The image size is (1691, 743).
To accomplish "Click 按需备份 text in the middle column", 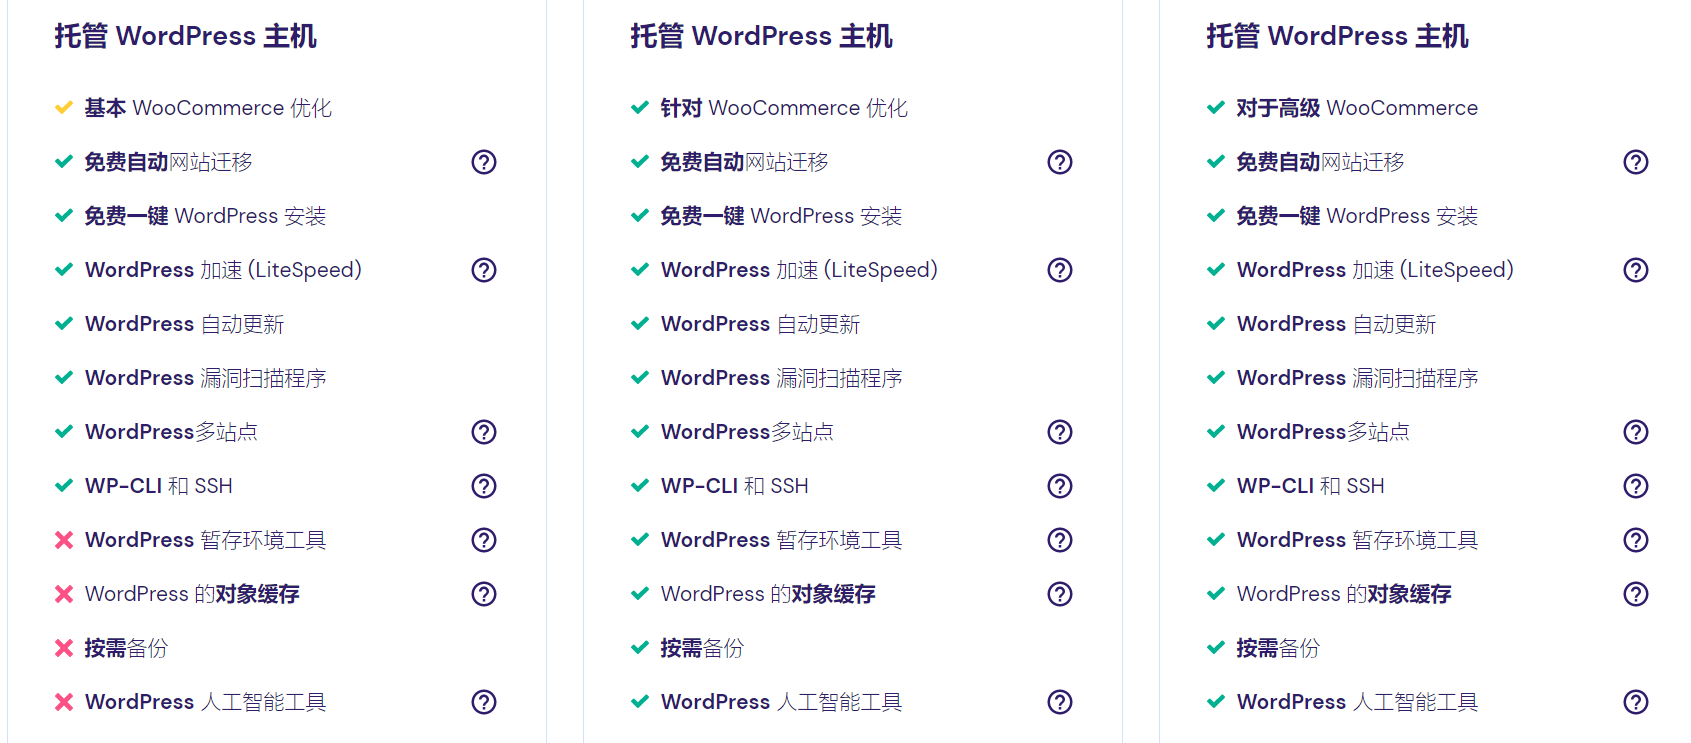I will point(702,648).
